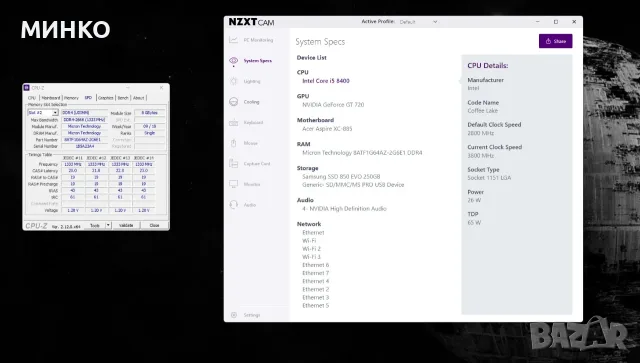Screen dimensions: 640x363
Task: Switch to the Graphics tab in CPU-Z
Action: point(105,98)
